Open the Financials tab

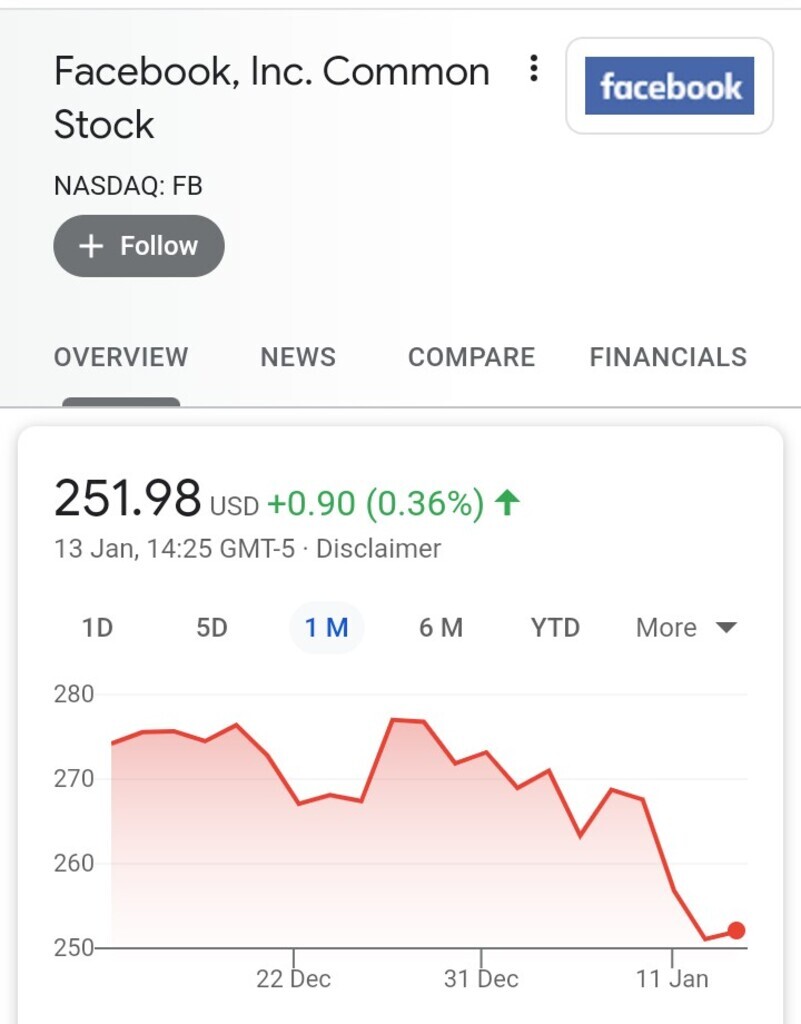[x=668, y=357]
